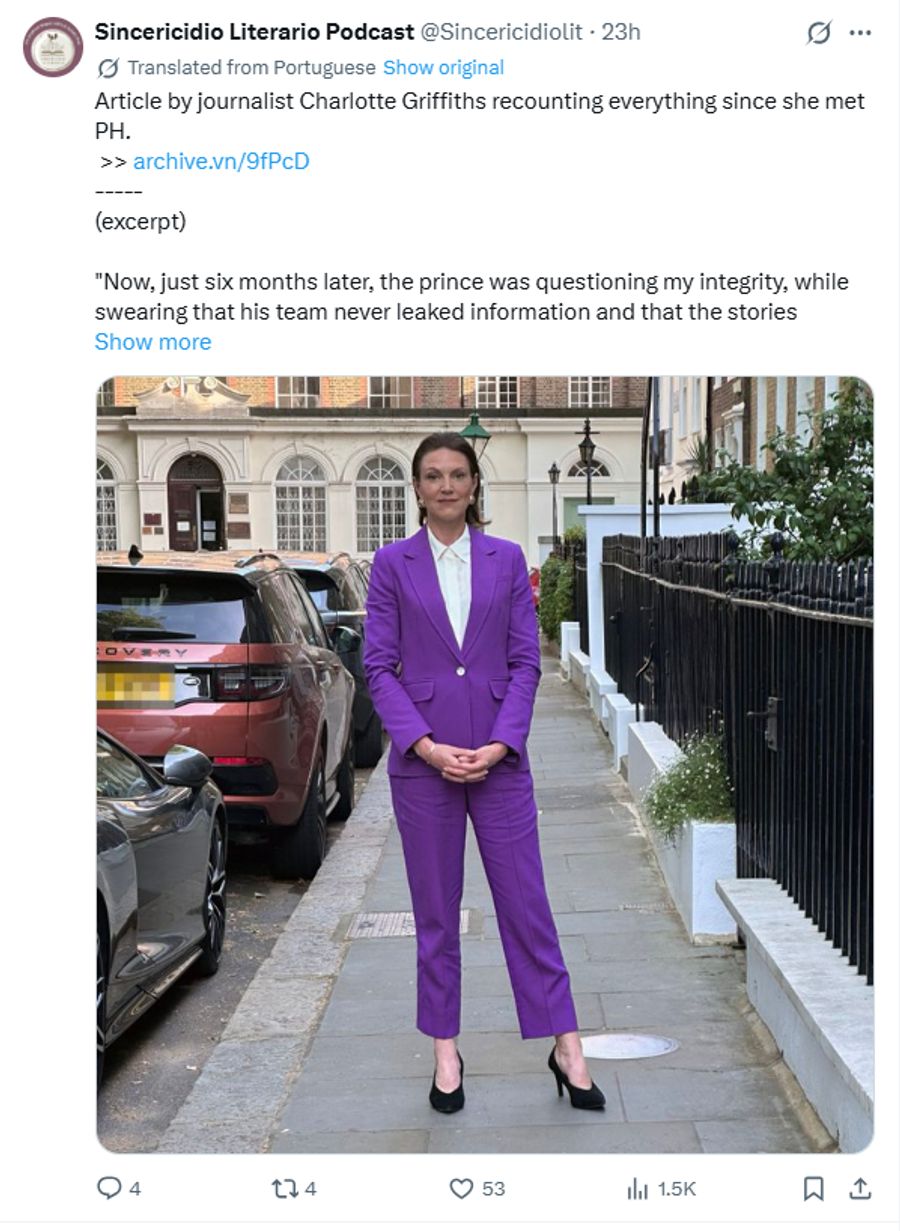This screenshot has width=900, height=1231.
Task: Click the Translated from Portuguese label
Action: (252, 68)
